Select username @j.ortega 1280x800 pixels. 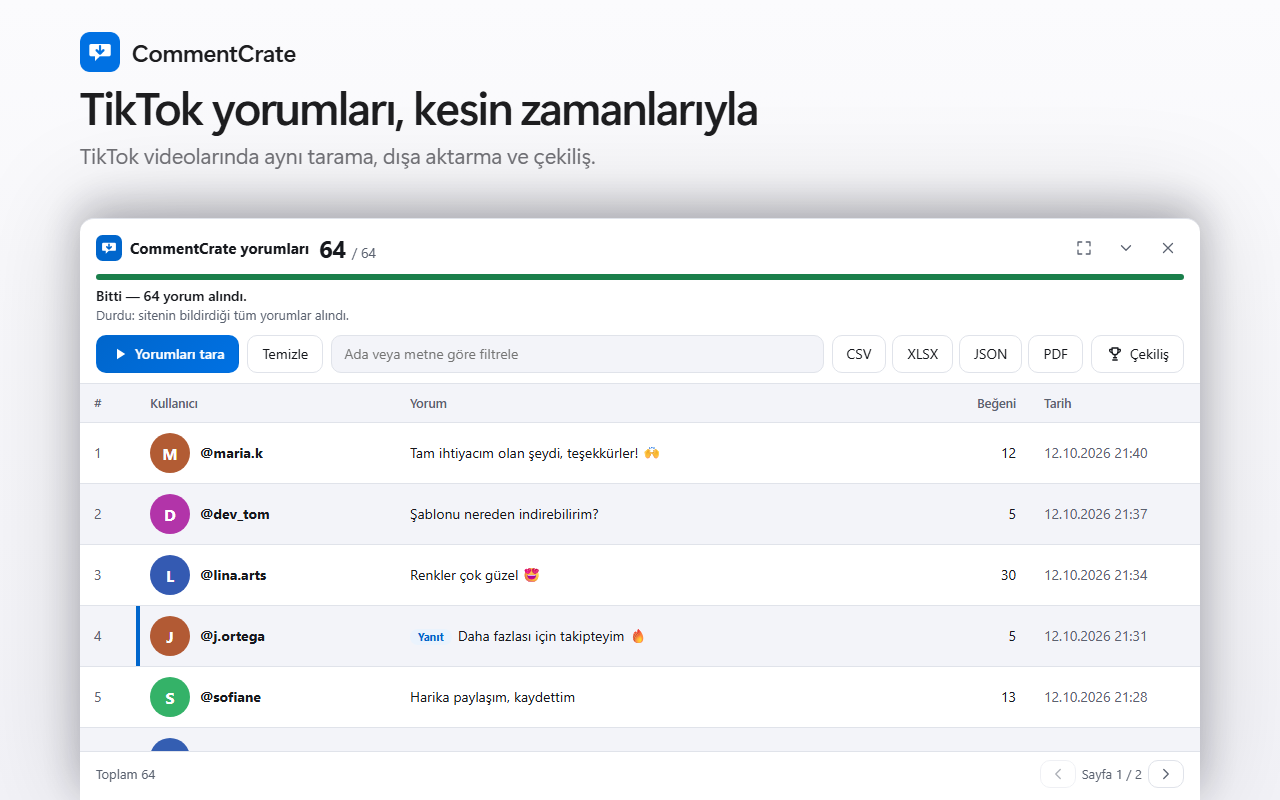coord(232,636)
